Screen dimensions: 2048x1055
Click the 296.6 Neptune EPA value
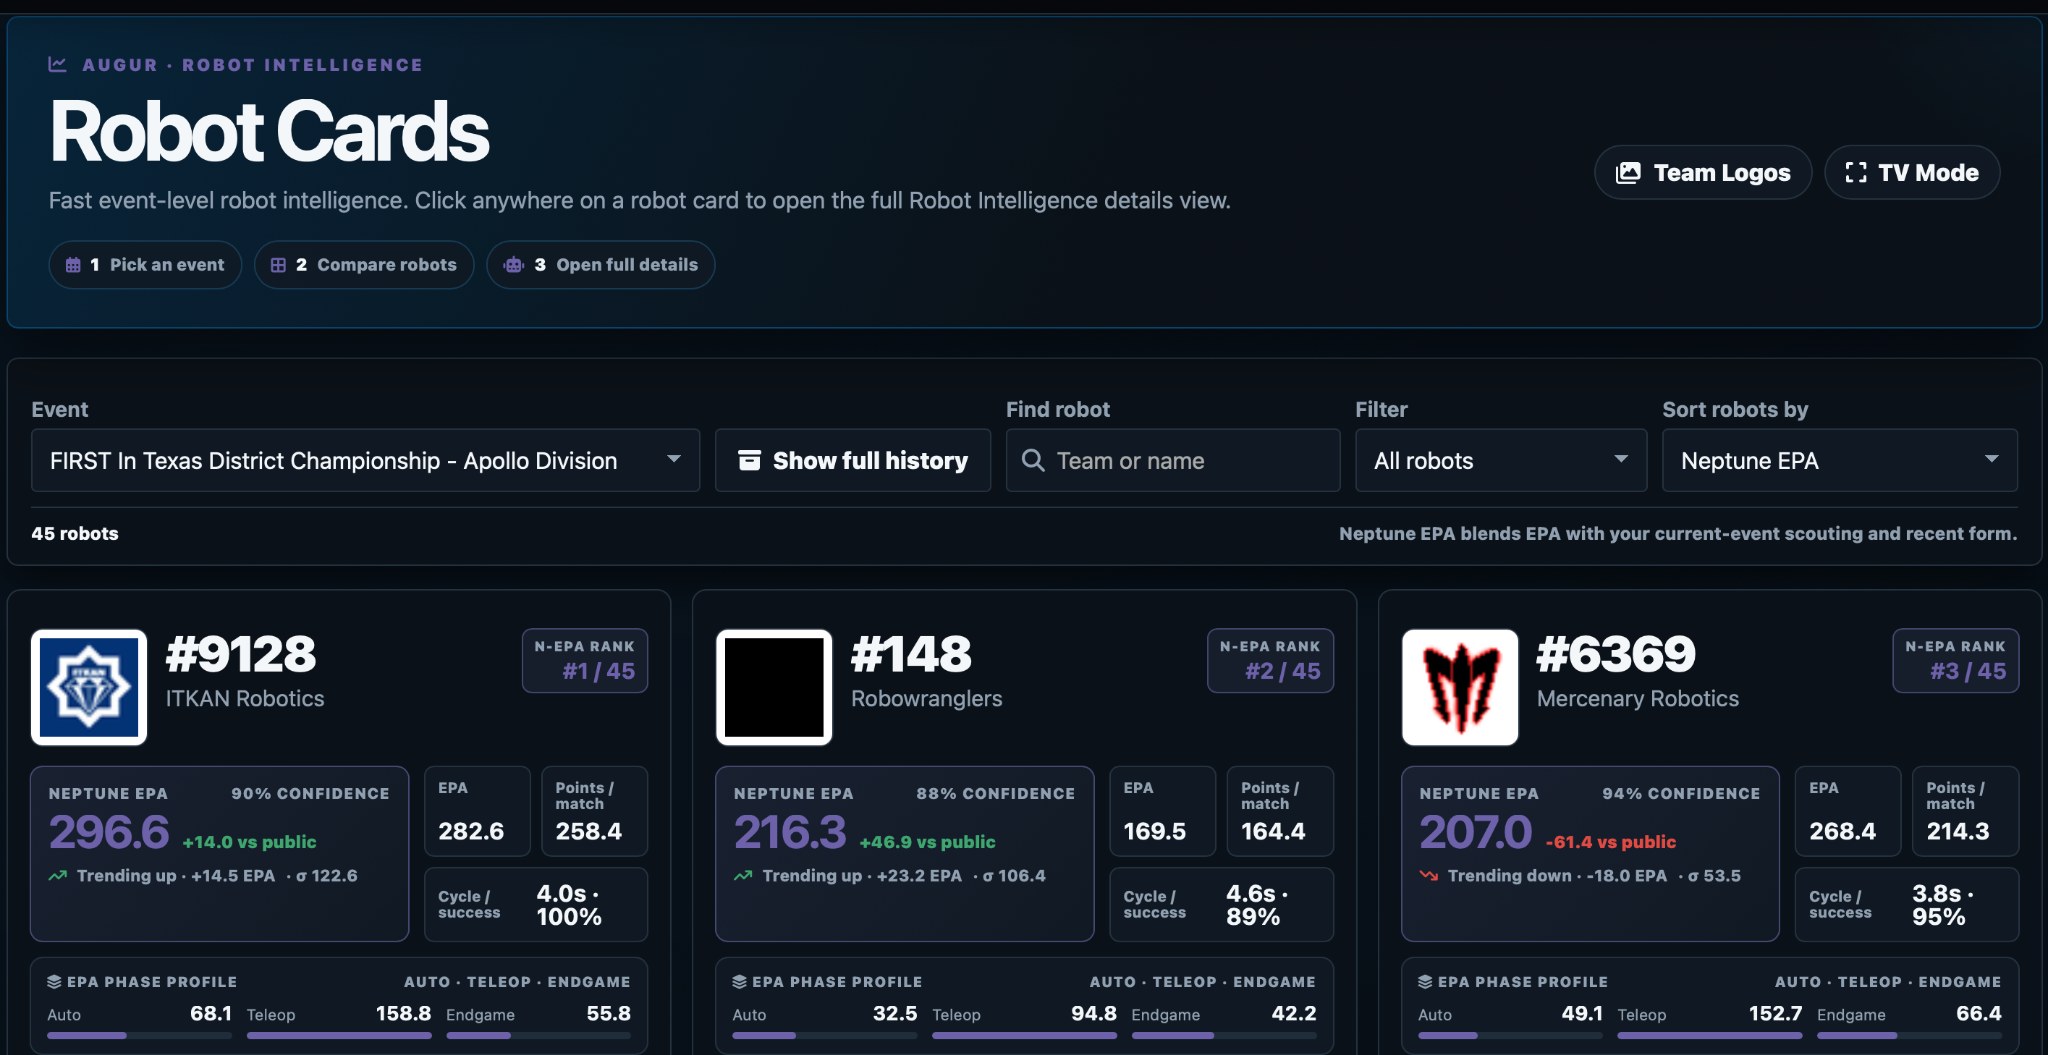pyautogui.click(x=109, y=832)
